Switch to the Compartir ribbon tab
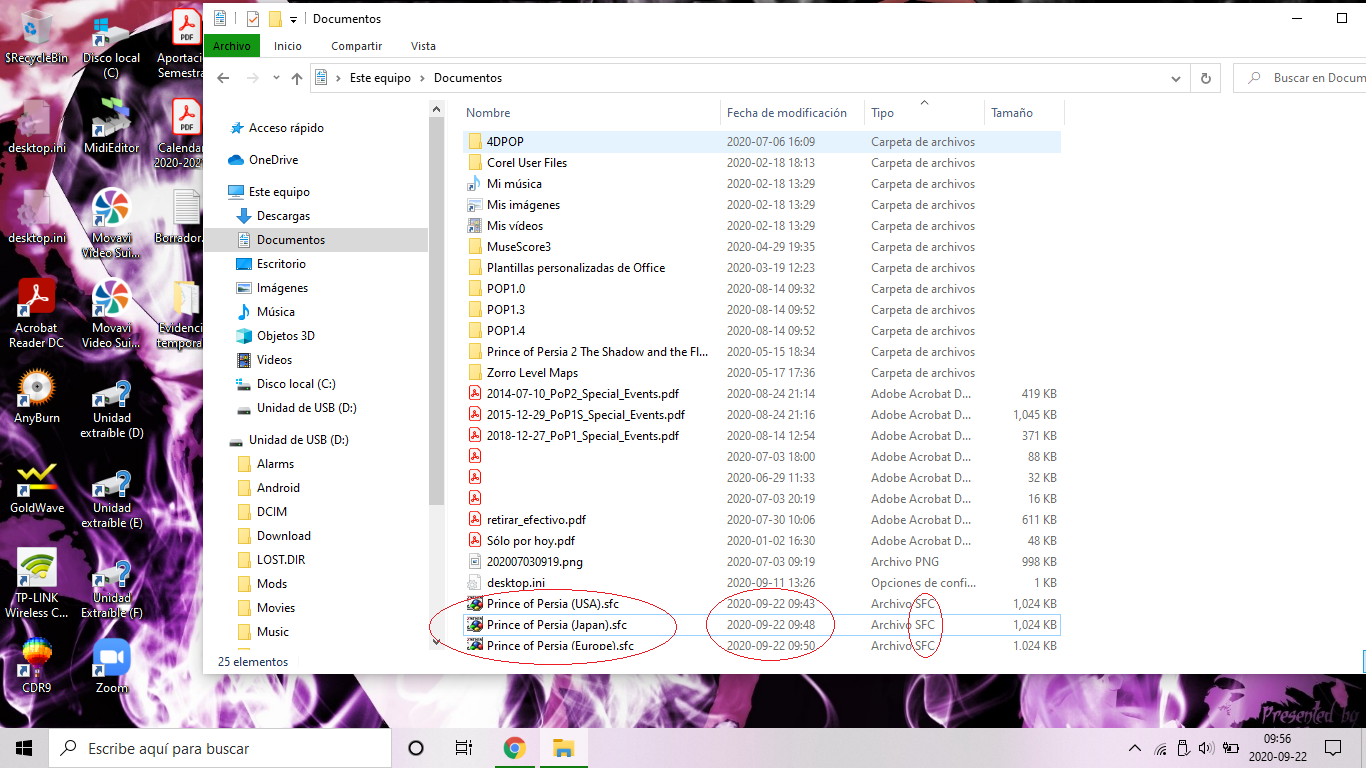This screenshot has height=768, width=1366. coord(357,46)
